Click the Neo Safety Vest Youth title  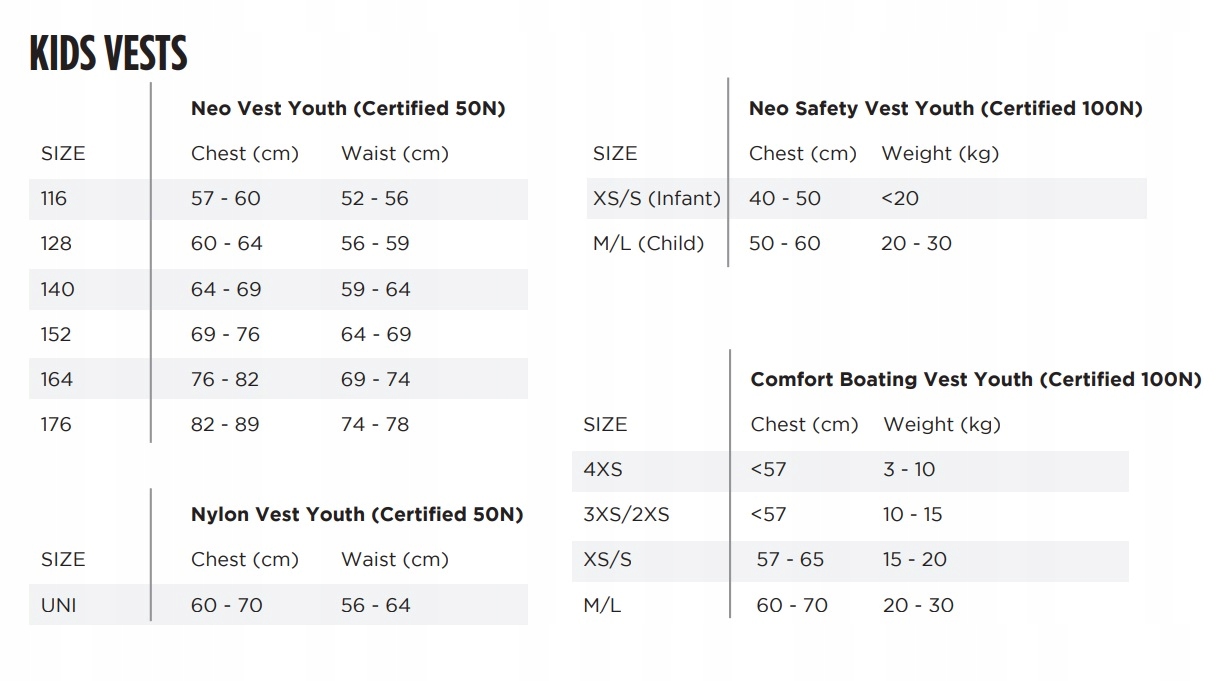[x=945, y=108]
